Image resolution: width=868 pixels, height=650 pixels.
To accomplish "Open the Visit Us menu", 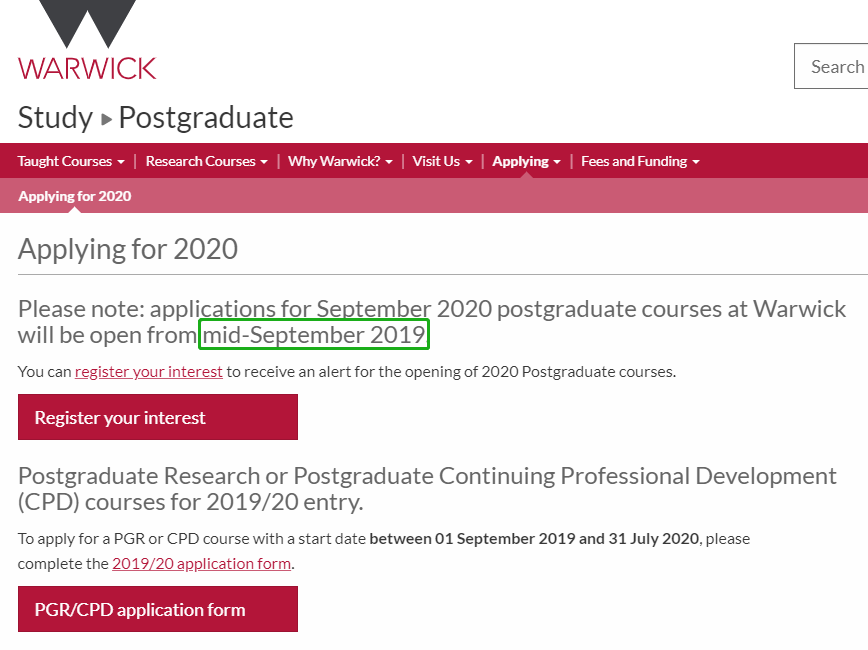I will tap(442, 161).
